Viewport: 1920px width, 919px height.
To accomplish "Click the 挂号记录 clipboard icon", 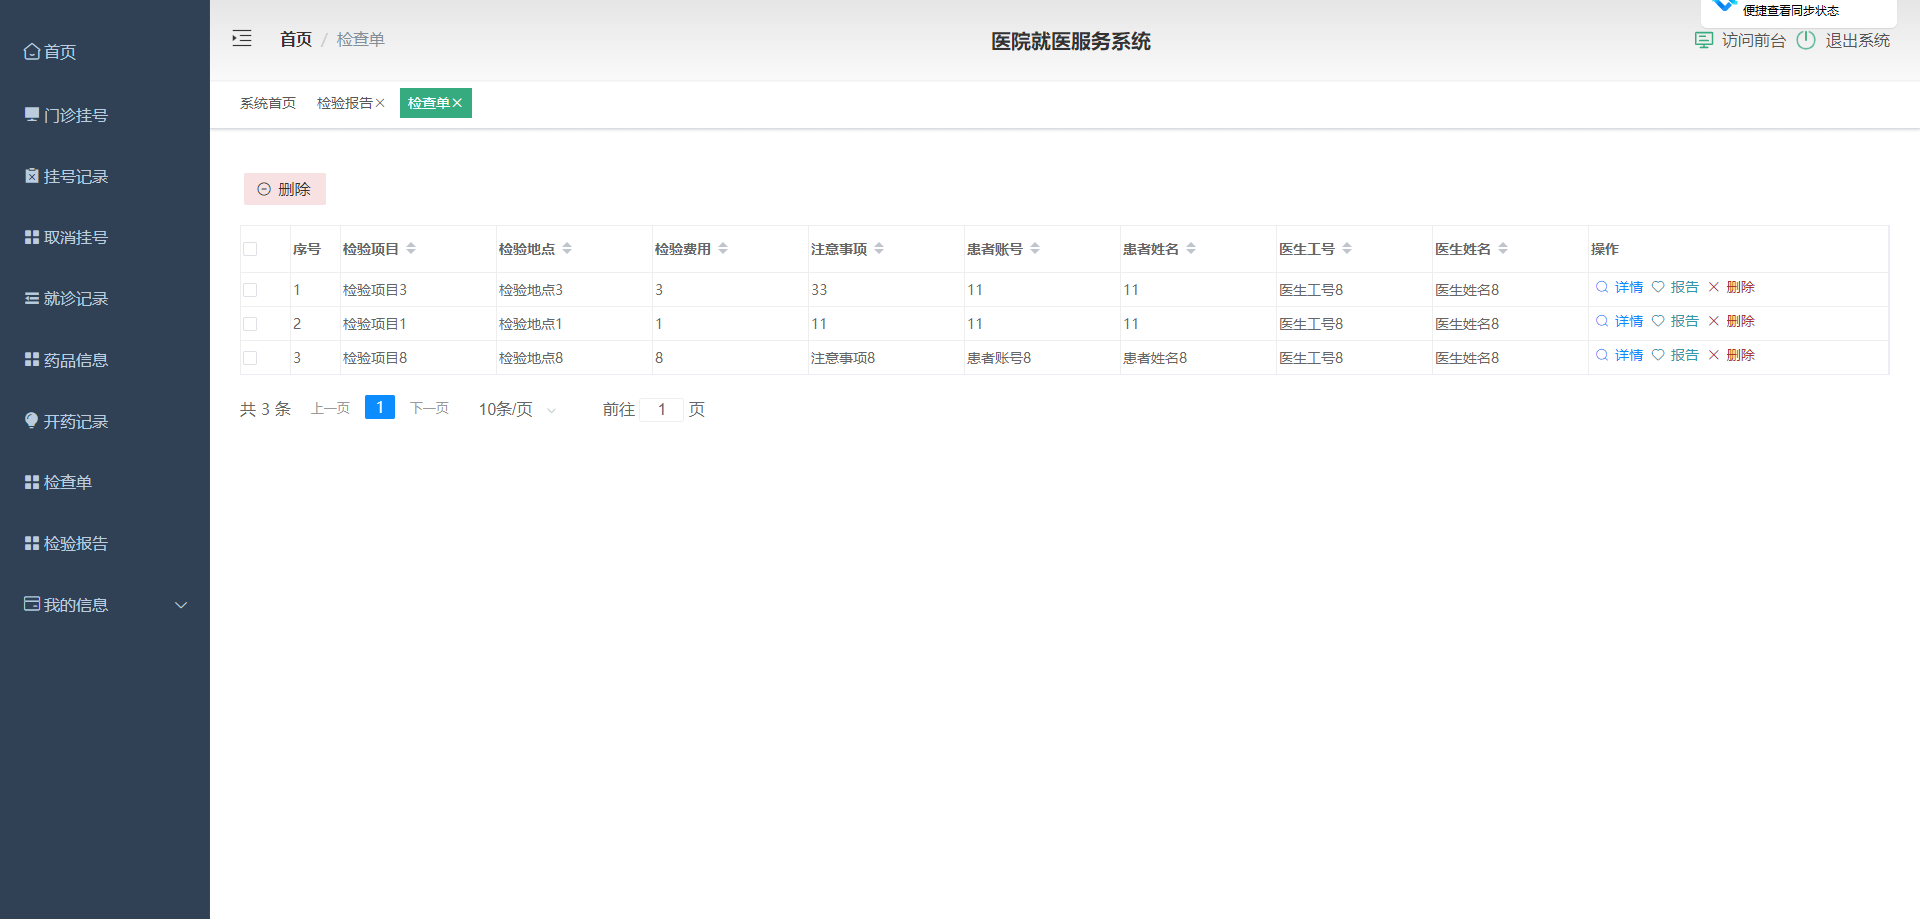I will [x=32, y=176].
